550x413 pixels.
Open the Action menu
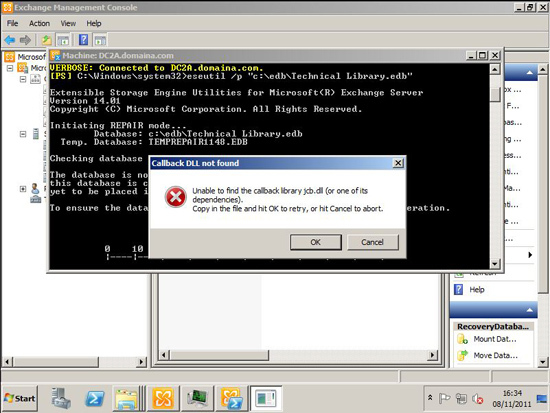pyautogui.click(x=39, y=24)
